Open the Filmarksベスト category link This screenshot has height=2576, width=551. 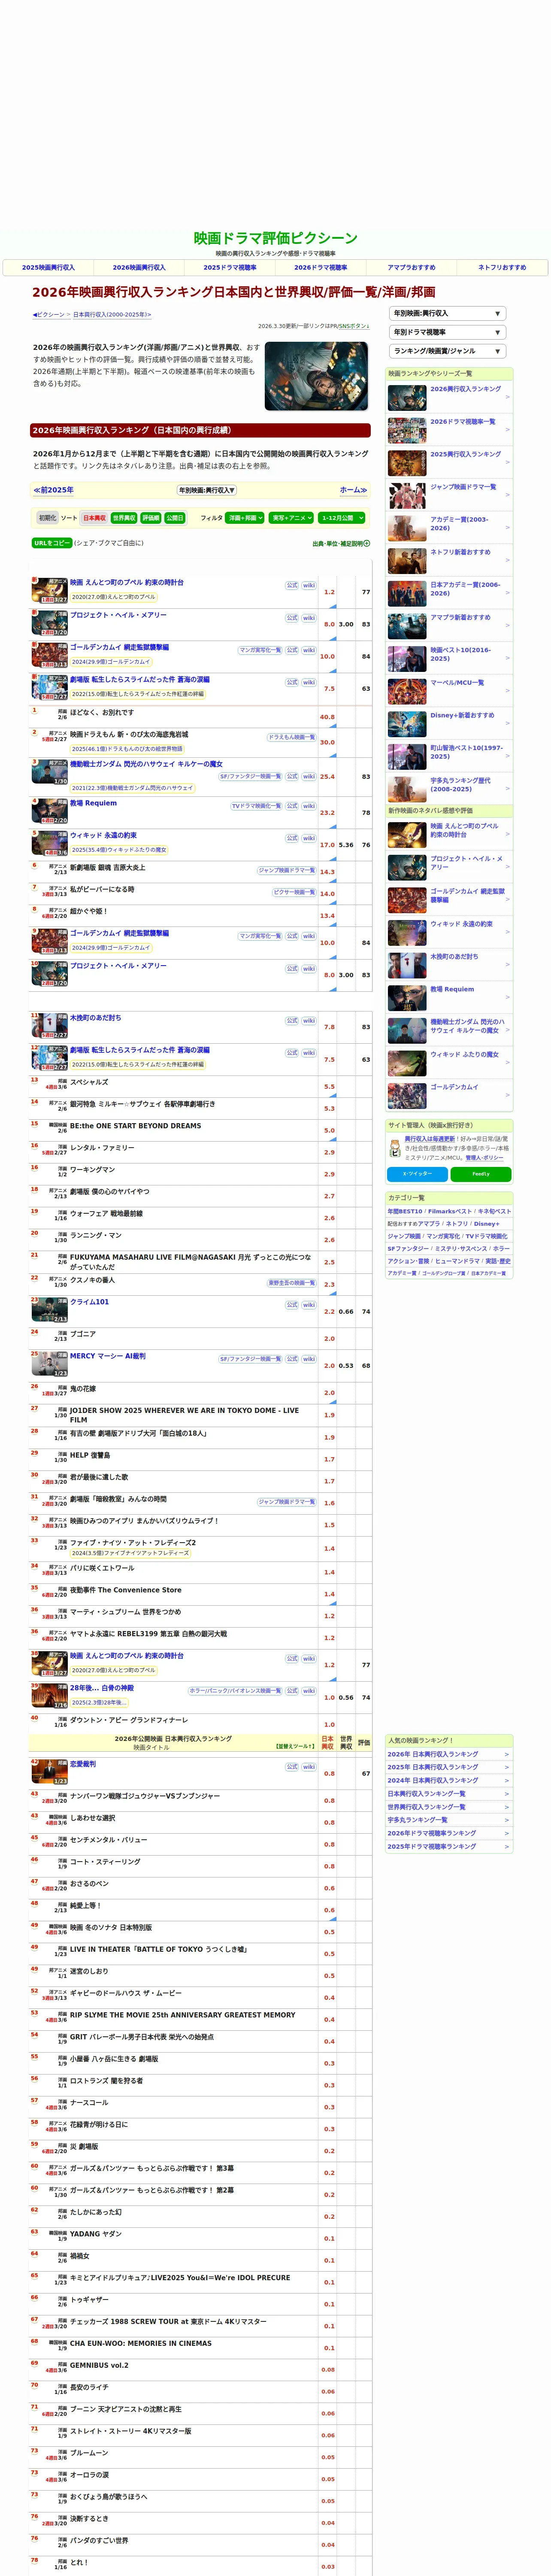tap(450, 1211)
